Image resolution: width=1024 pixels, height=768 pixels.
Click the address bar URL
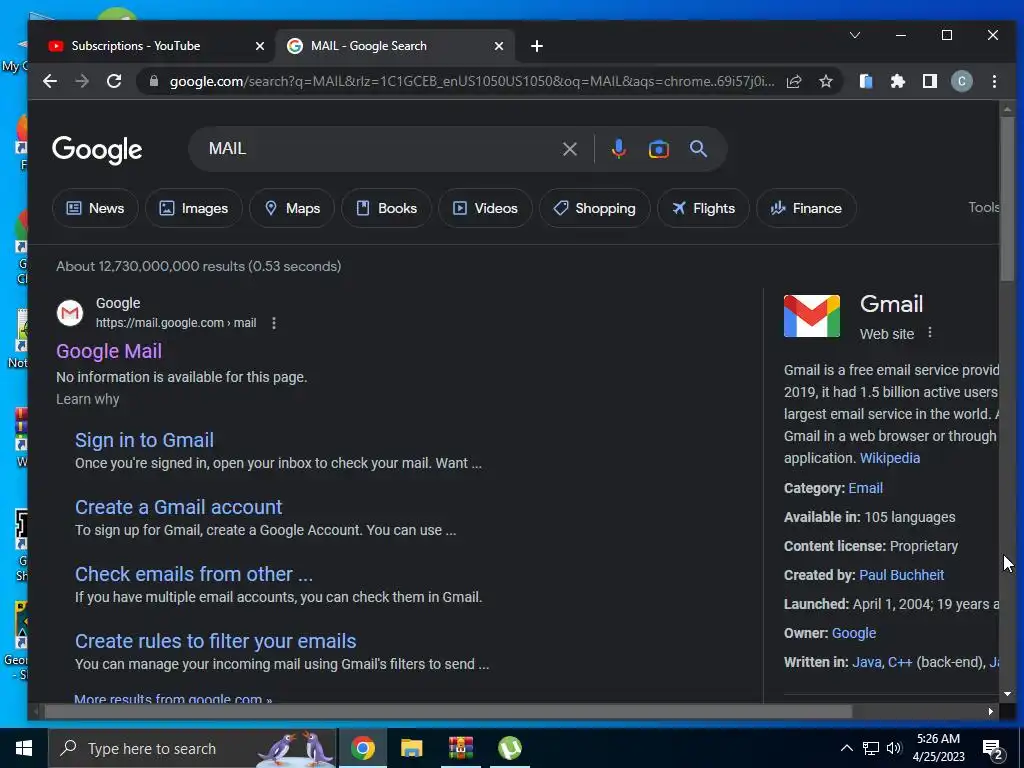pos(472,81)
